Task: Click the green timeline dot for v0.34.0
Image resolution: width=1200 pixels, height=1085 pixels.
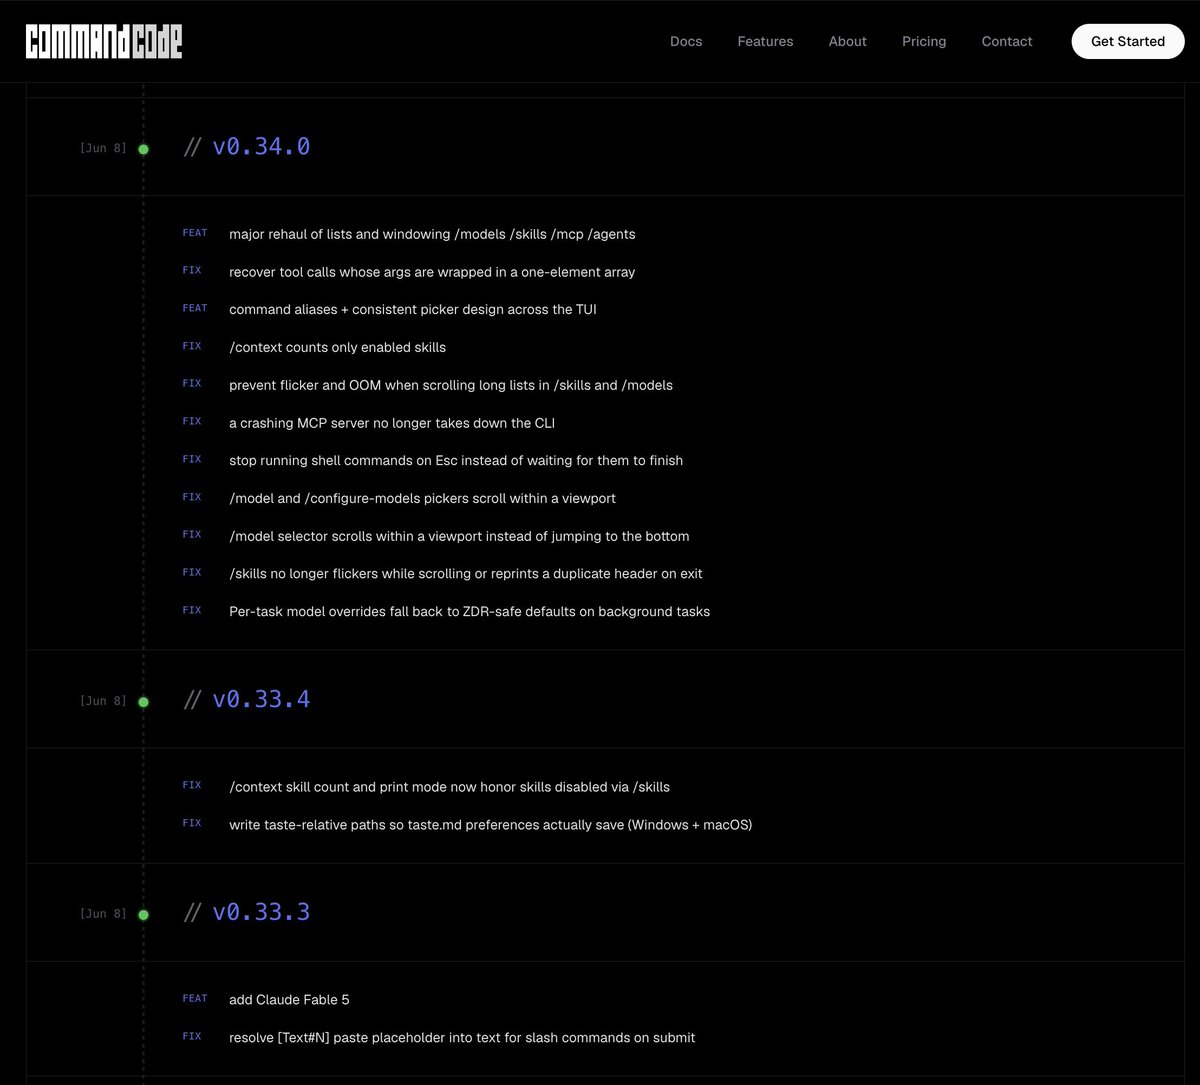Action: [143, 149]
